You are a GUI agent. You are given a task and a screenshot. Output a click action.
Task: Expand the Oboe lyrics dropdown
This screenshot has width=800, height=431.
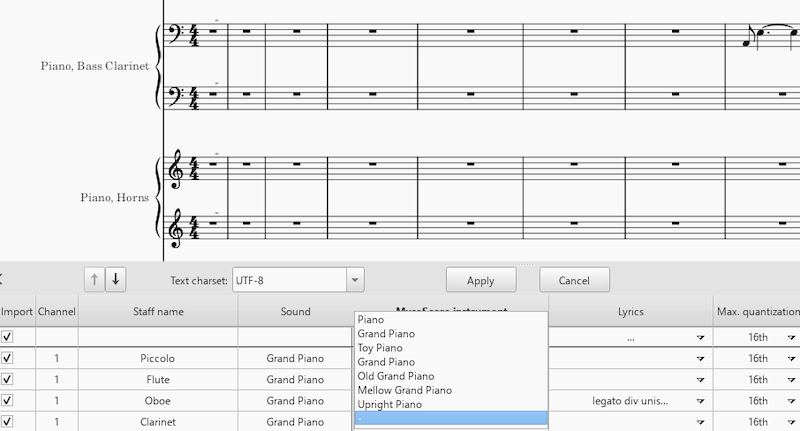click(x=700, y=402)
